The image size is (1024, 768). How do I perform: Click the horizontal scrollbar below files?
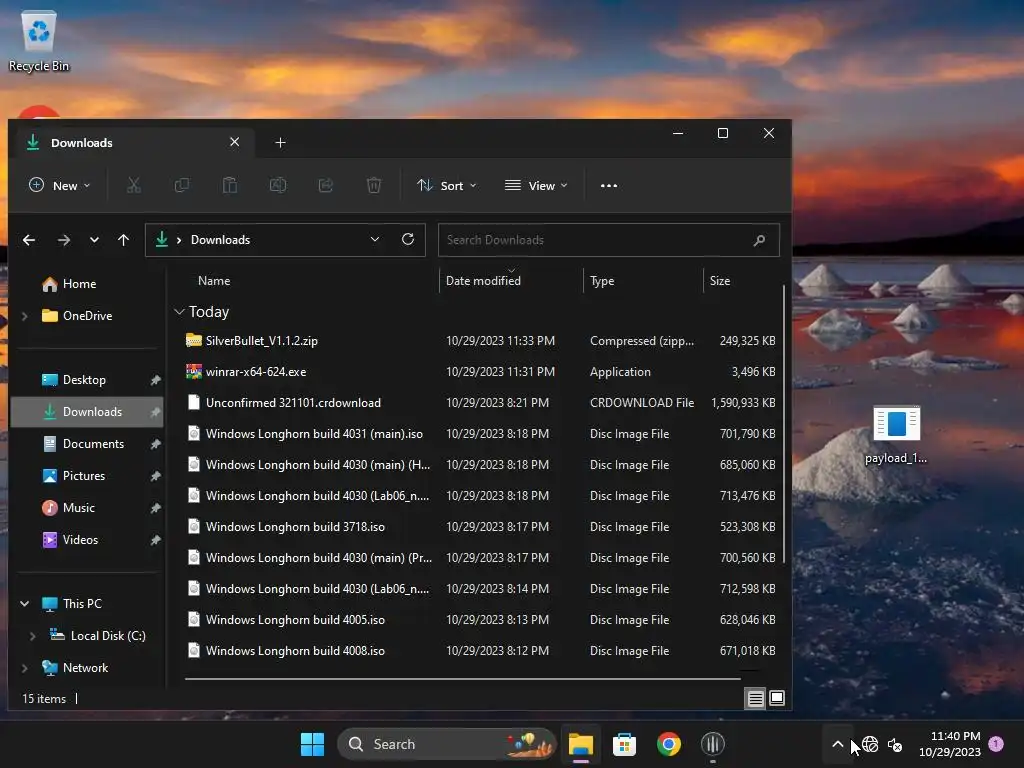click(462, 679)
